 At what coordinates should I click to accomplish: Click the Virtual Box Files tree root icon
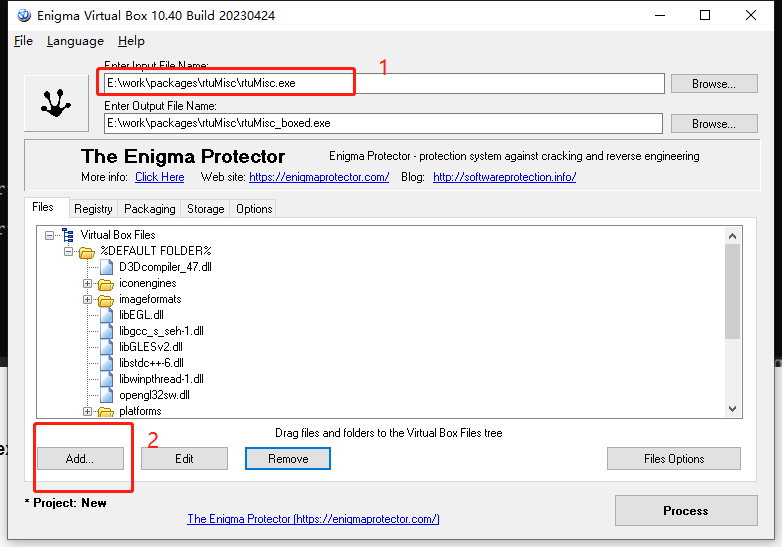click(68, 235)
